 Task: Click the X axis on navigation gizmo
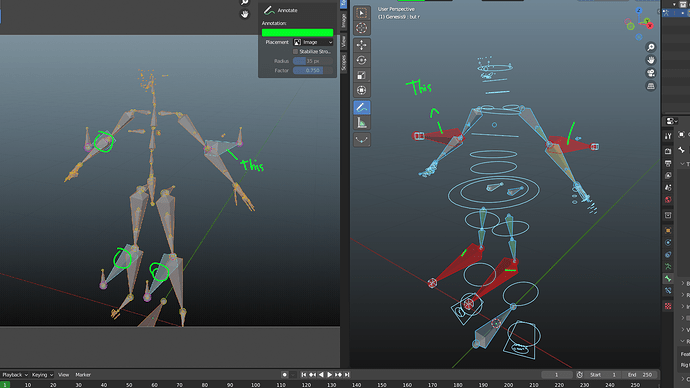(650, 26)
